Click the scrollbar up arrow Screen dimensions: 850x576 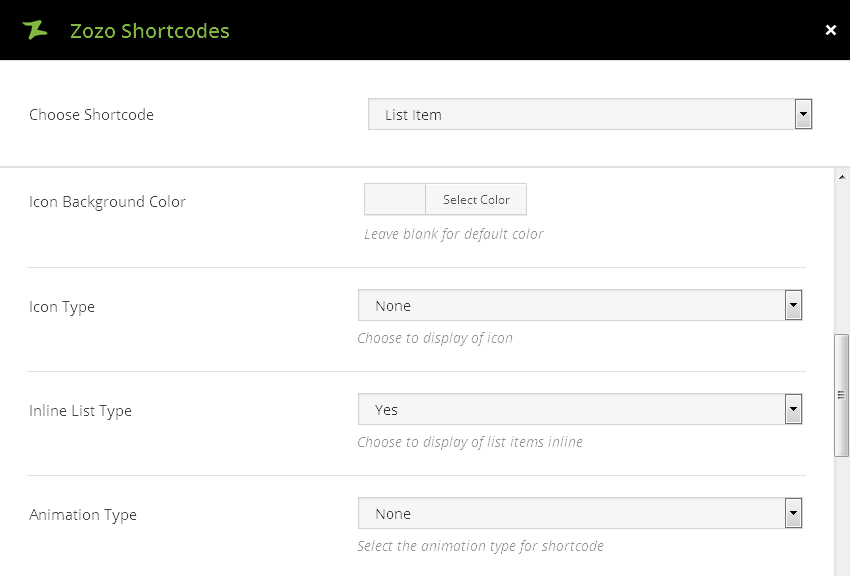click(841, 176)
